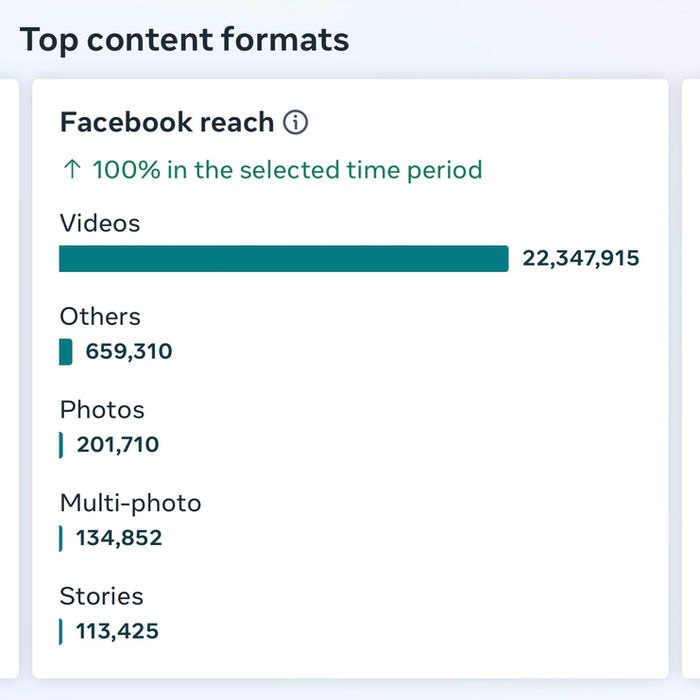Click the Multi-photo reach bar
700x700 pixels.
pyautogui.click(x=60, y=538)
